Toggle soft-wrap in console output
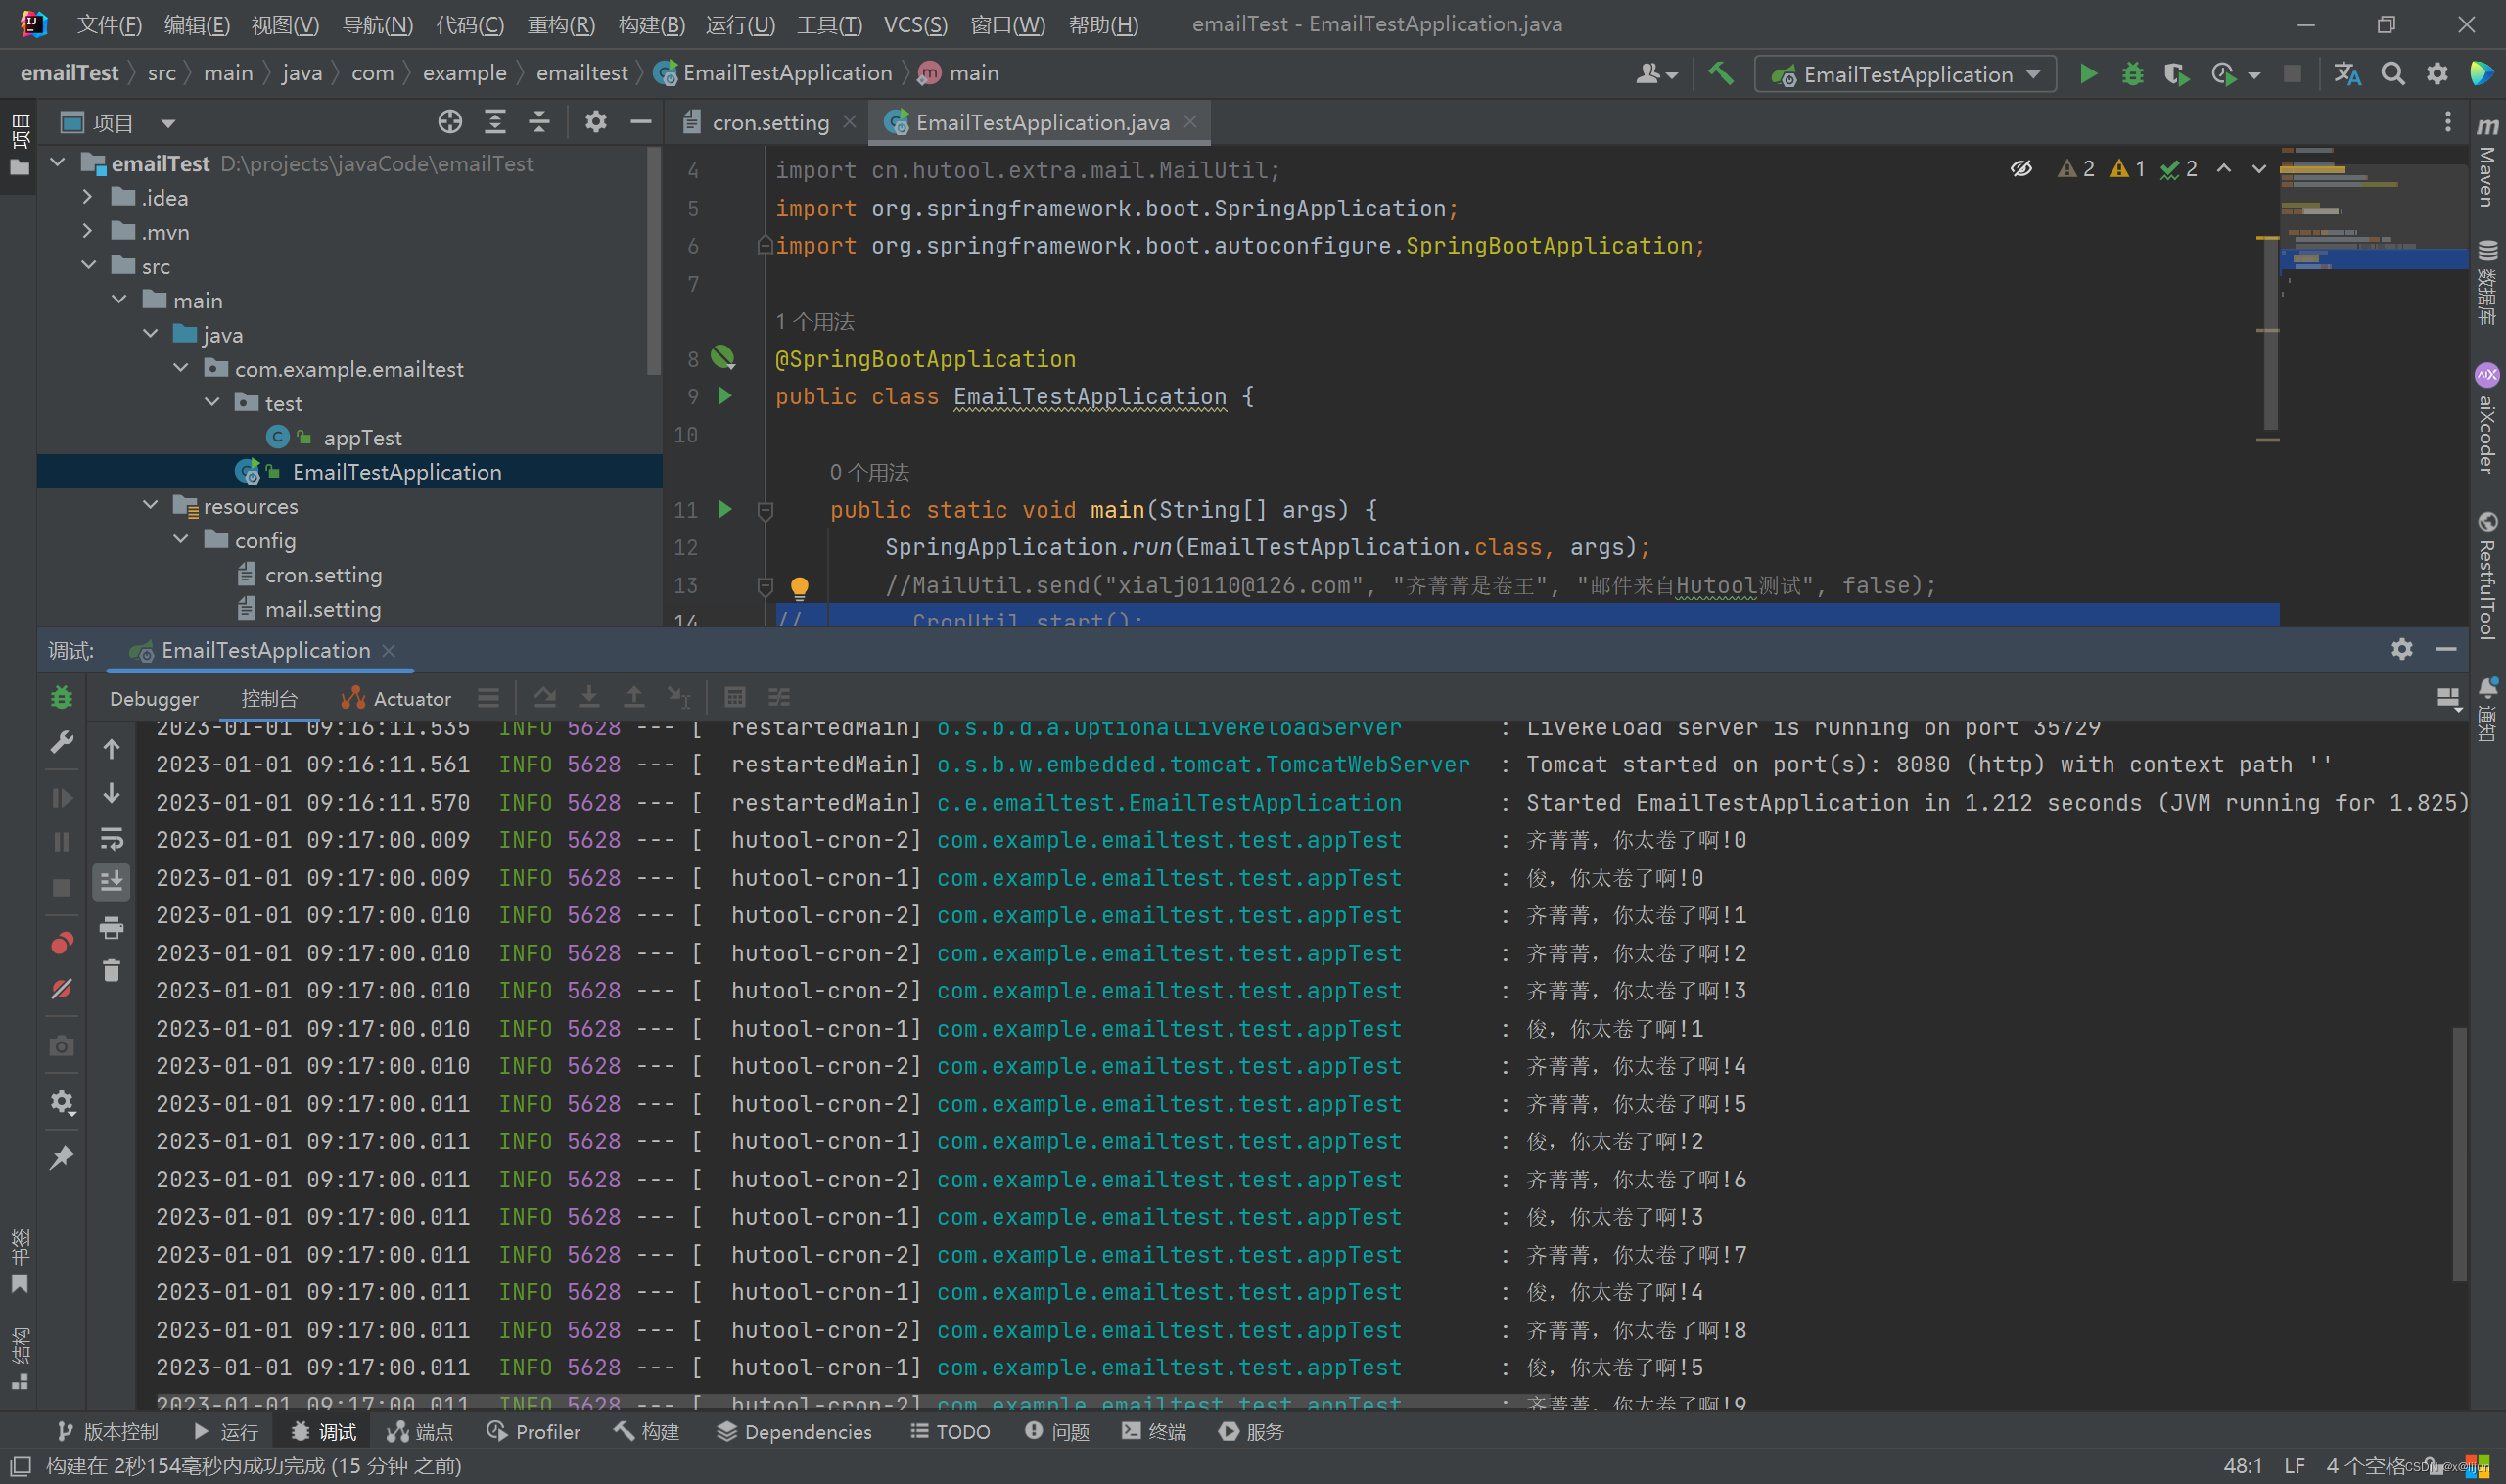This screenshot has height=1484, width=2506. (112, 838)
